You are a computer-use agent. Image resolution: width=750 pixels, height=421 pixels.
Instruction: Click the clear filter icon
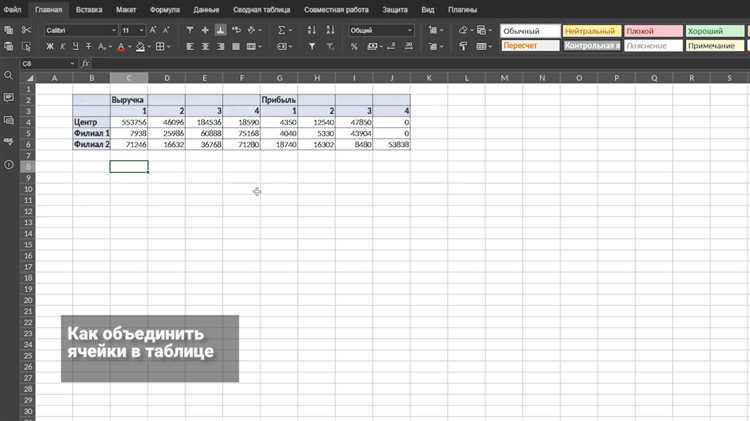coord(331,46)
